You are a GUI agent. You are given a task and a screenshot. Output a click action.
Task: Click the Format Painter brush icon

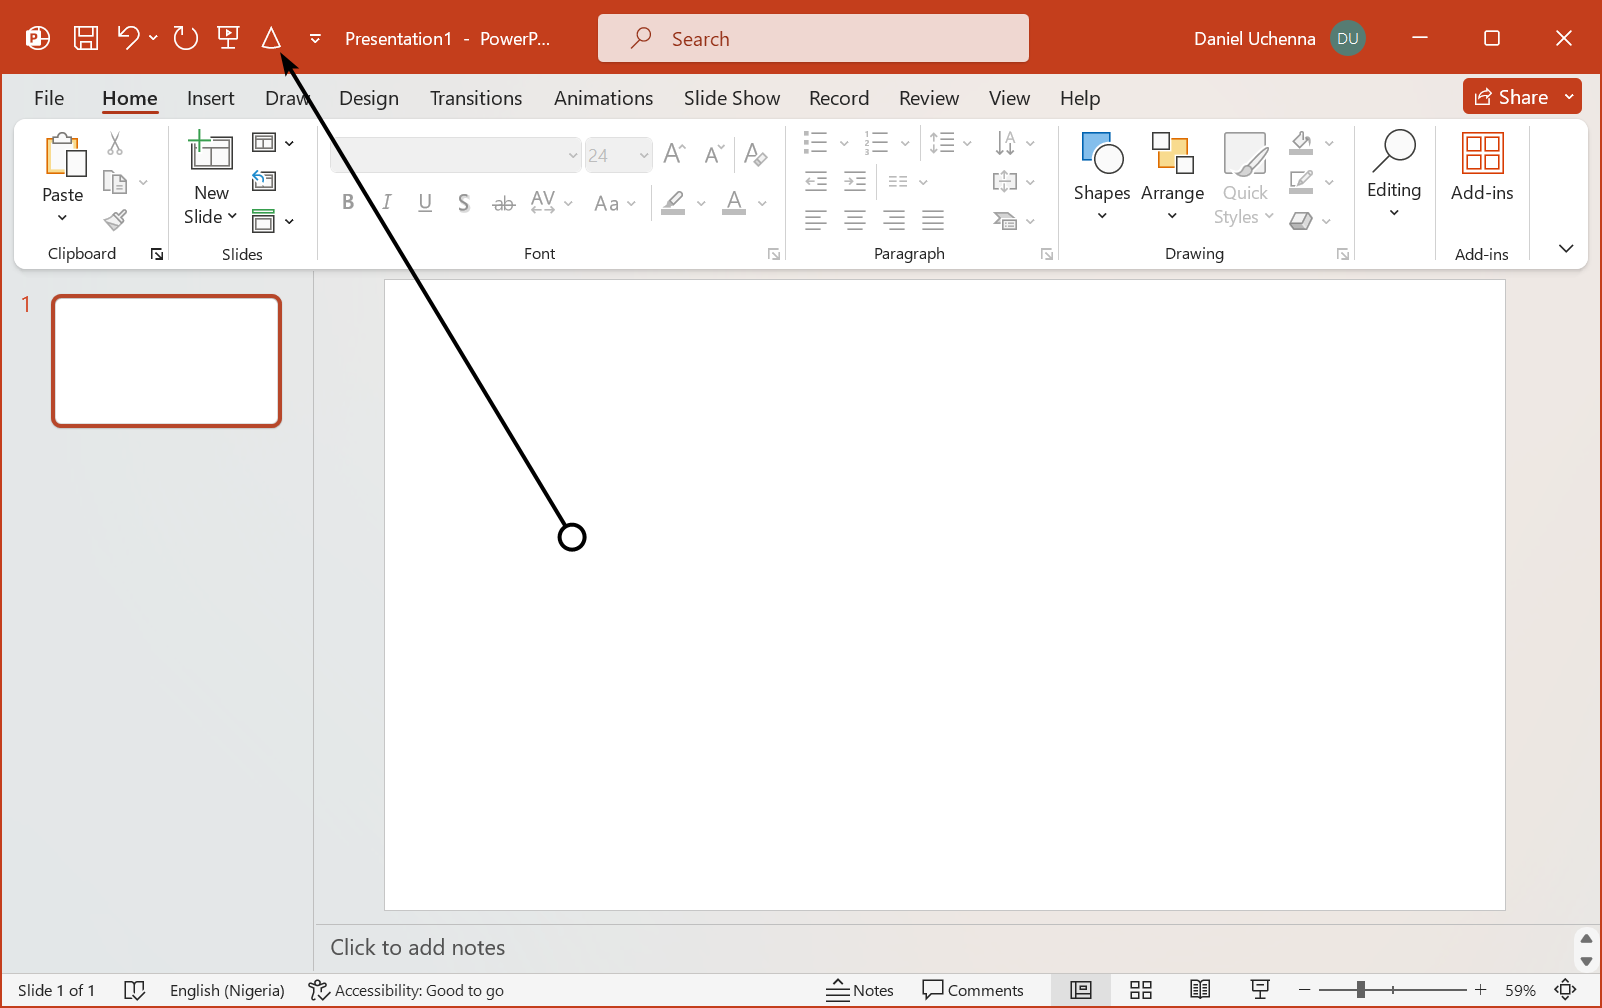pyautogui.click(x=116, y=220)
